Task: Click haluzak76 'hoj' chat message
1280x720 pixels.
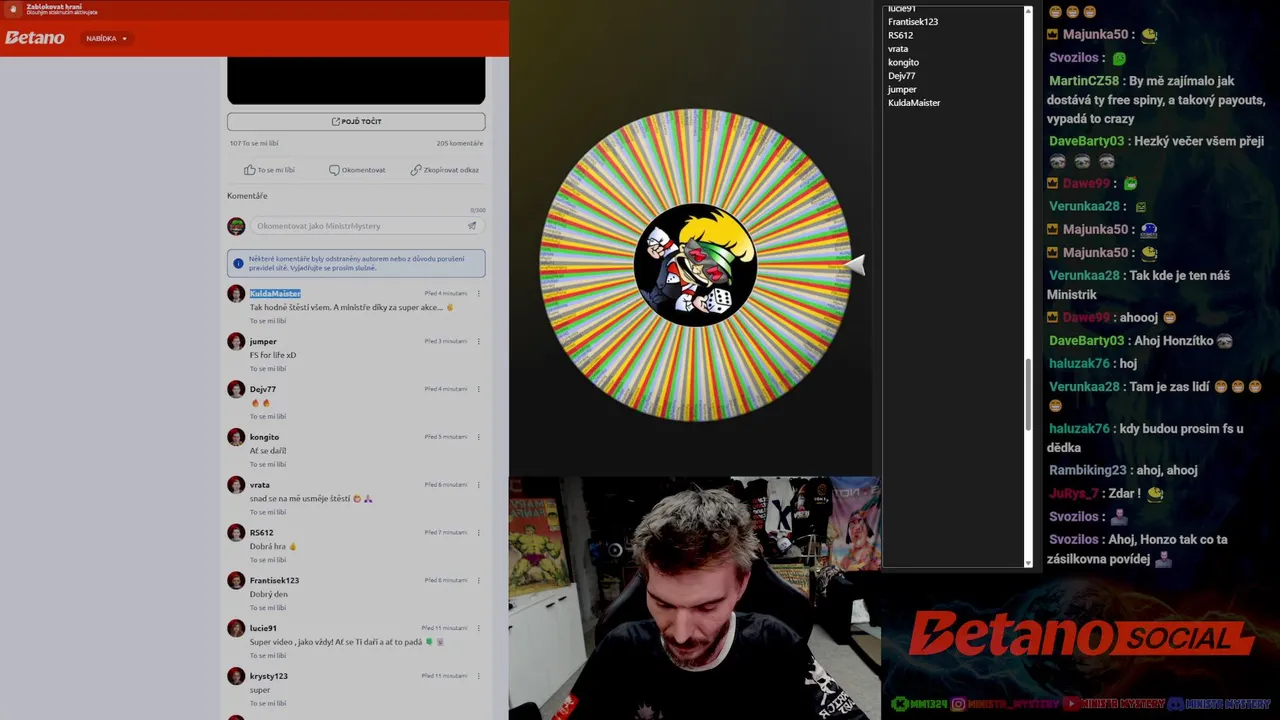Action: [x=1093, y=364]
